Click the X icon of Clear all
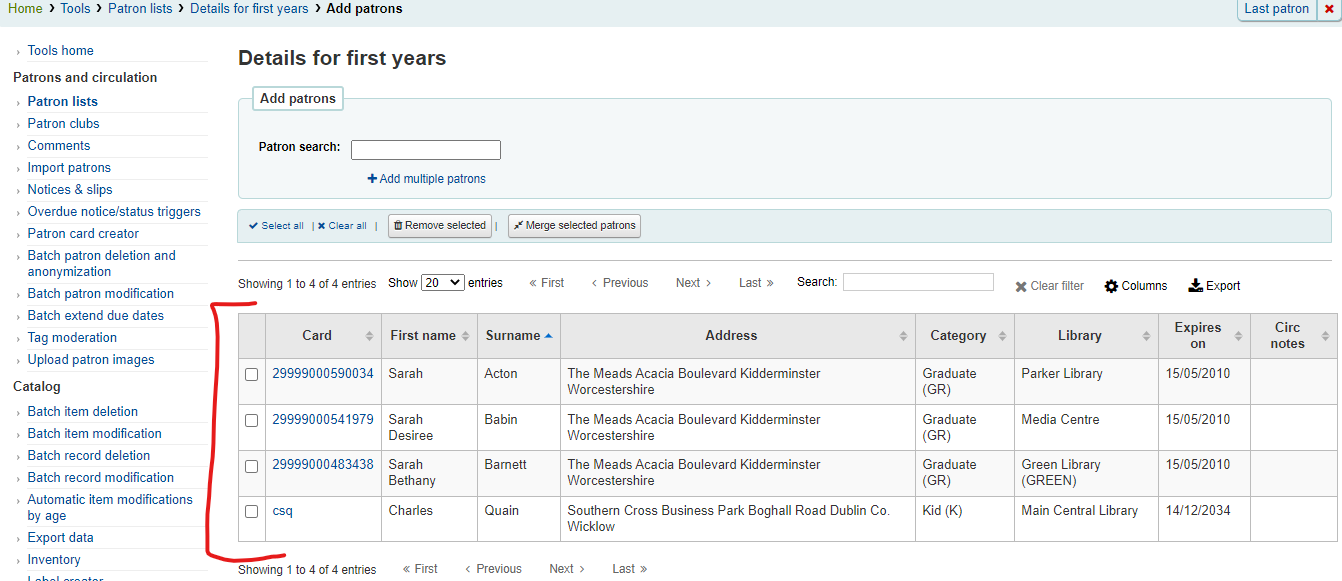Viewport: 1342px width, 581px height. [322, 226]
